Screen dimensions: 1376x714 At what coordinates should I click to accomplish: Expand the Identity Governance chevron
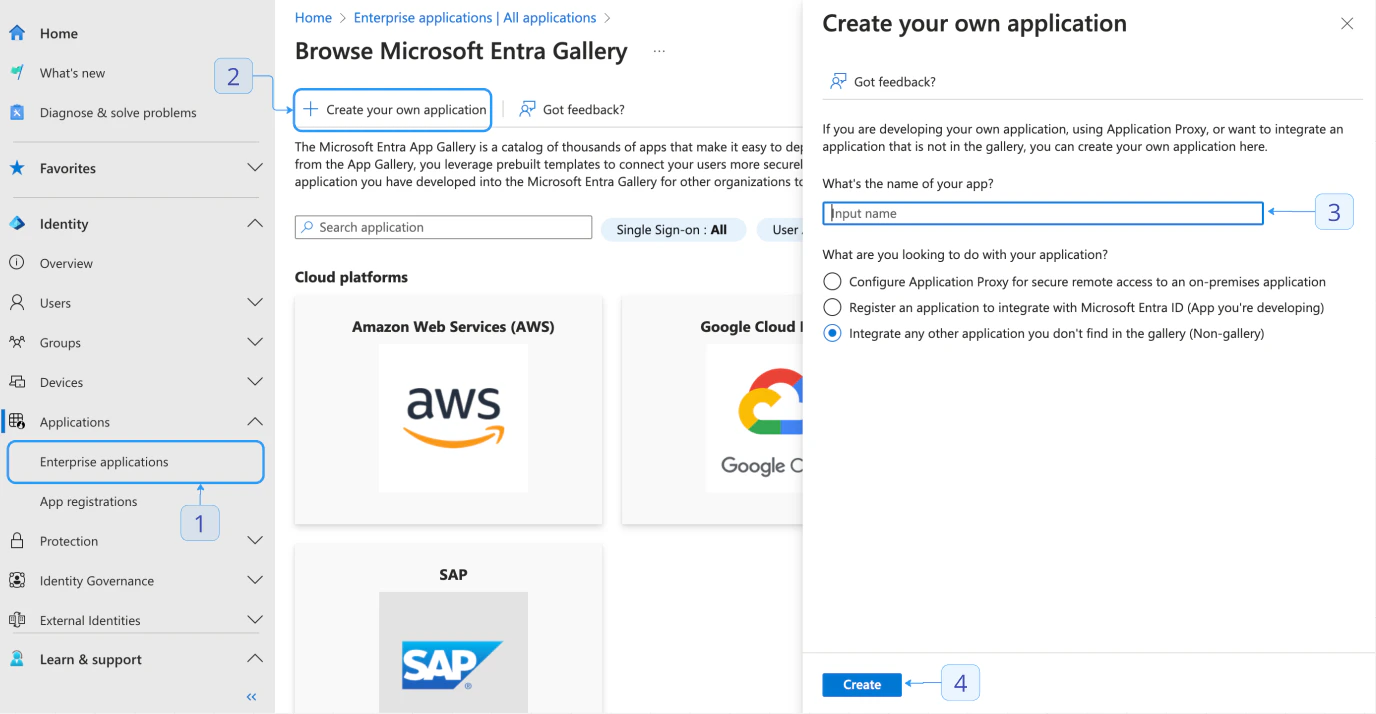point(255,580)
